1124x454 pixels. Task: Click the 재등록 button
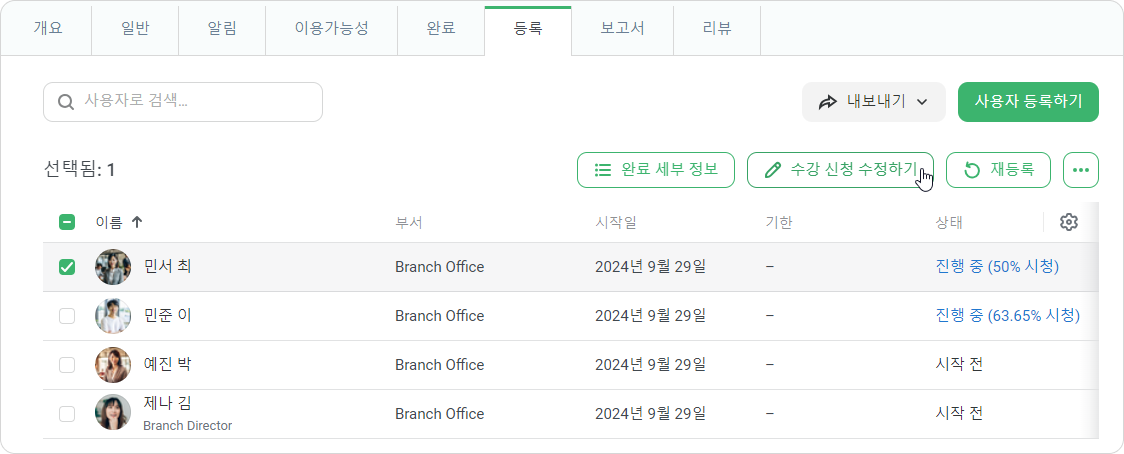[x=999, y=170]
